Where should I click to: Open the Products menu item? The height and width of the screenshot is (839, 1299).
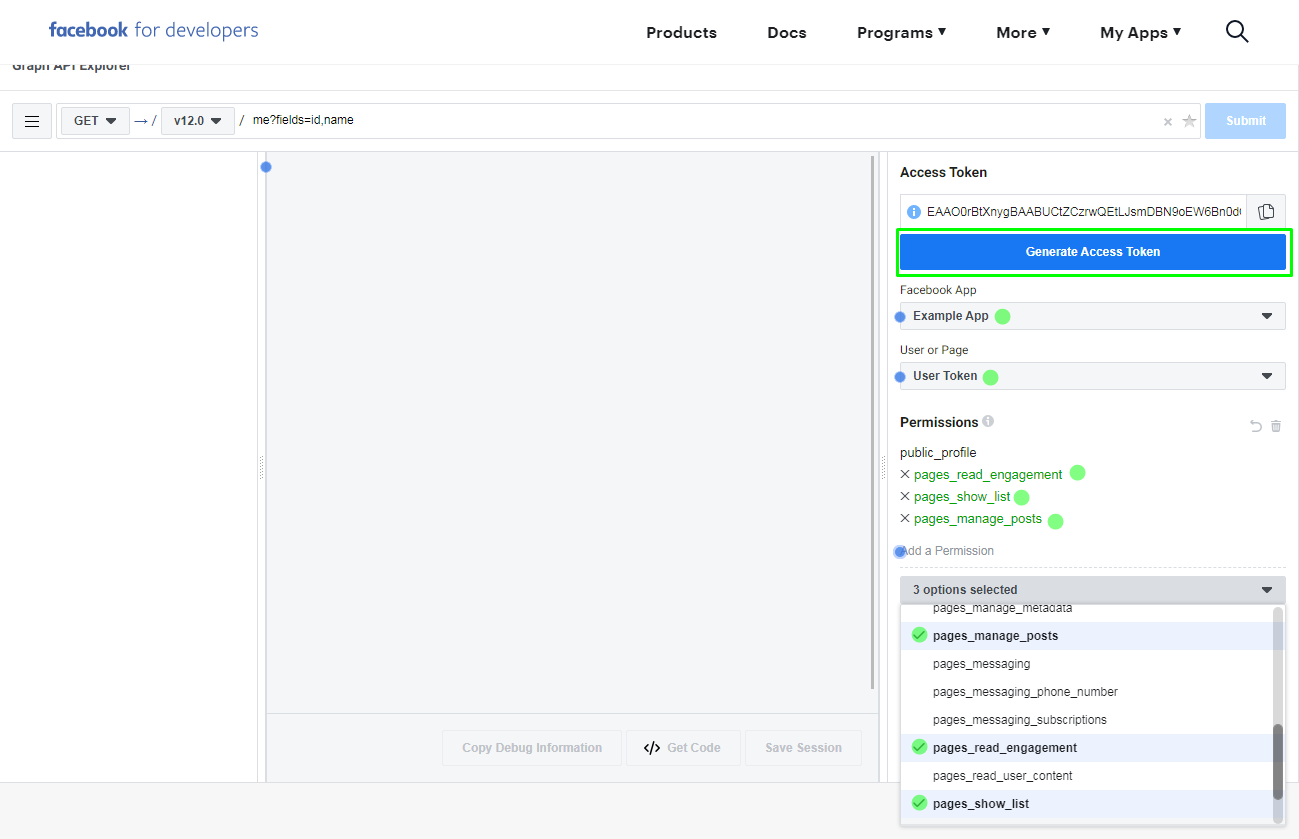click(681, 32)
